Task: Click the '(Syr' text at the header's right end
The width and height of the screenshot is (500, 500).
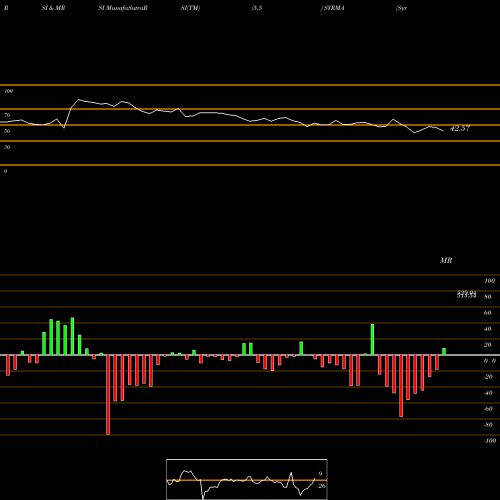Action: [x=401, y=8]
